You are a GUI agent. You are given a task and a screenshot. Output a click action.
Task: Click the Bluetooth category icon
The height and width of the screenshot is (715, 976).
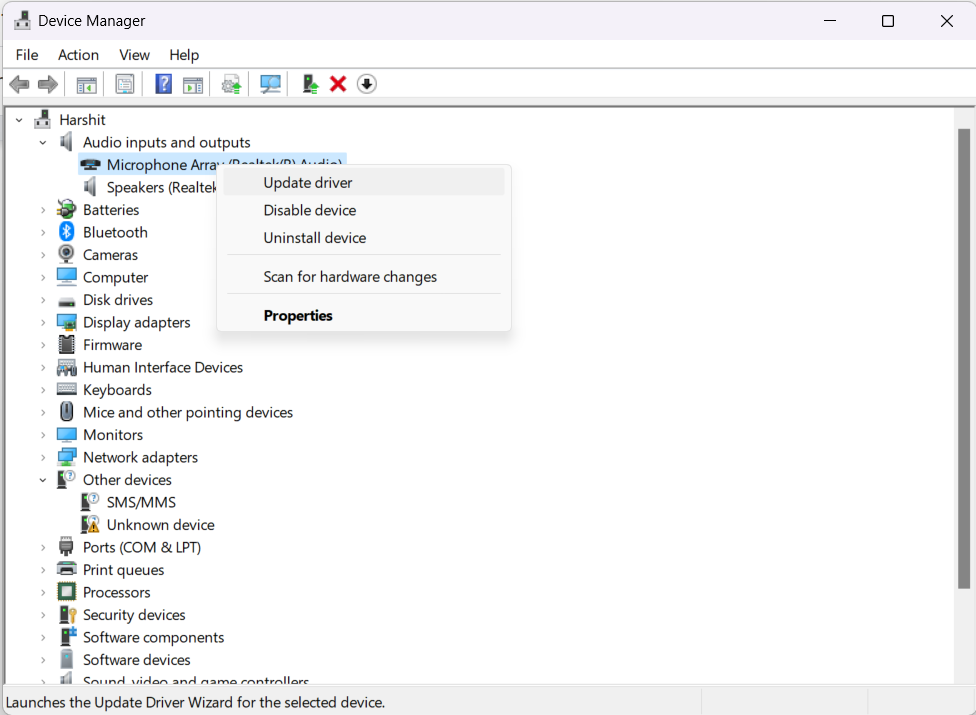point(67,232)
